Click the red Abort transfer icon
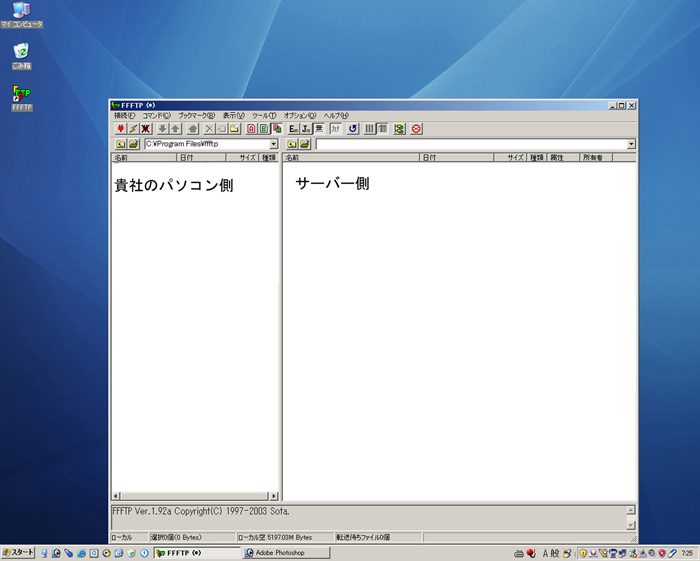Screen dimensions: 700x561 coord(416,129)
